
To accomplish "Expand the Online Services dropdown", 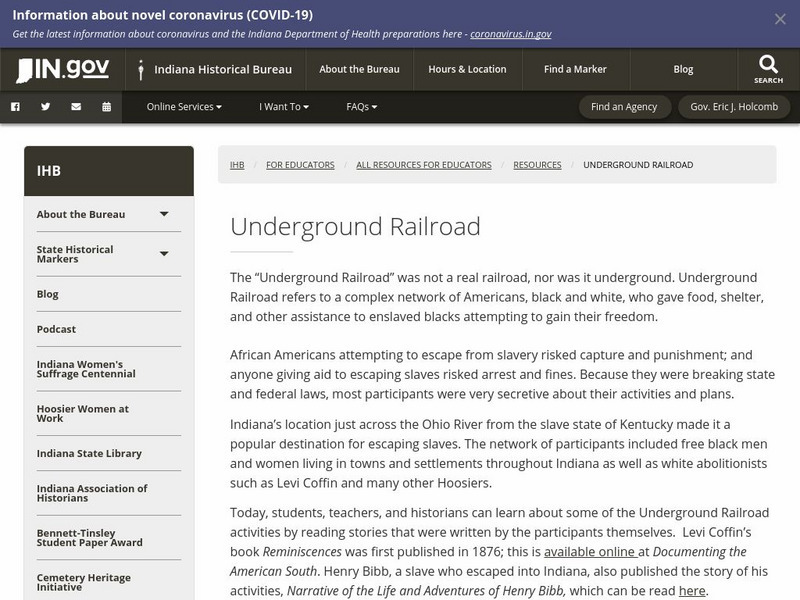I will pyautogui.click(x=184, y=107).
